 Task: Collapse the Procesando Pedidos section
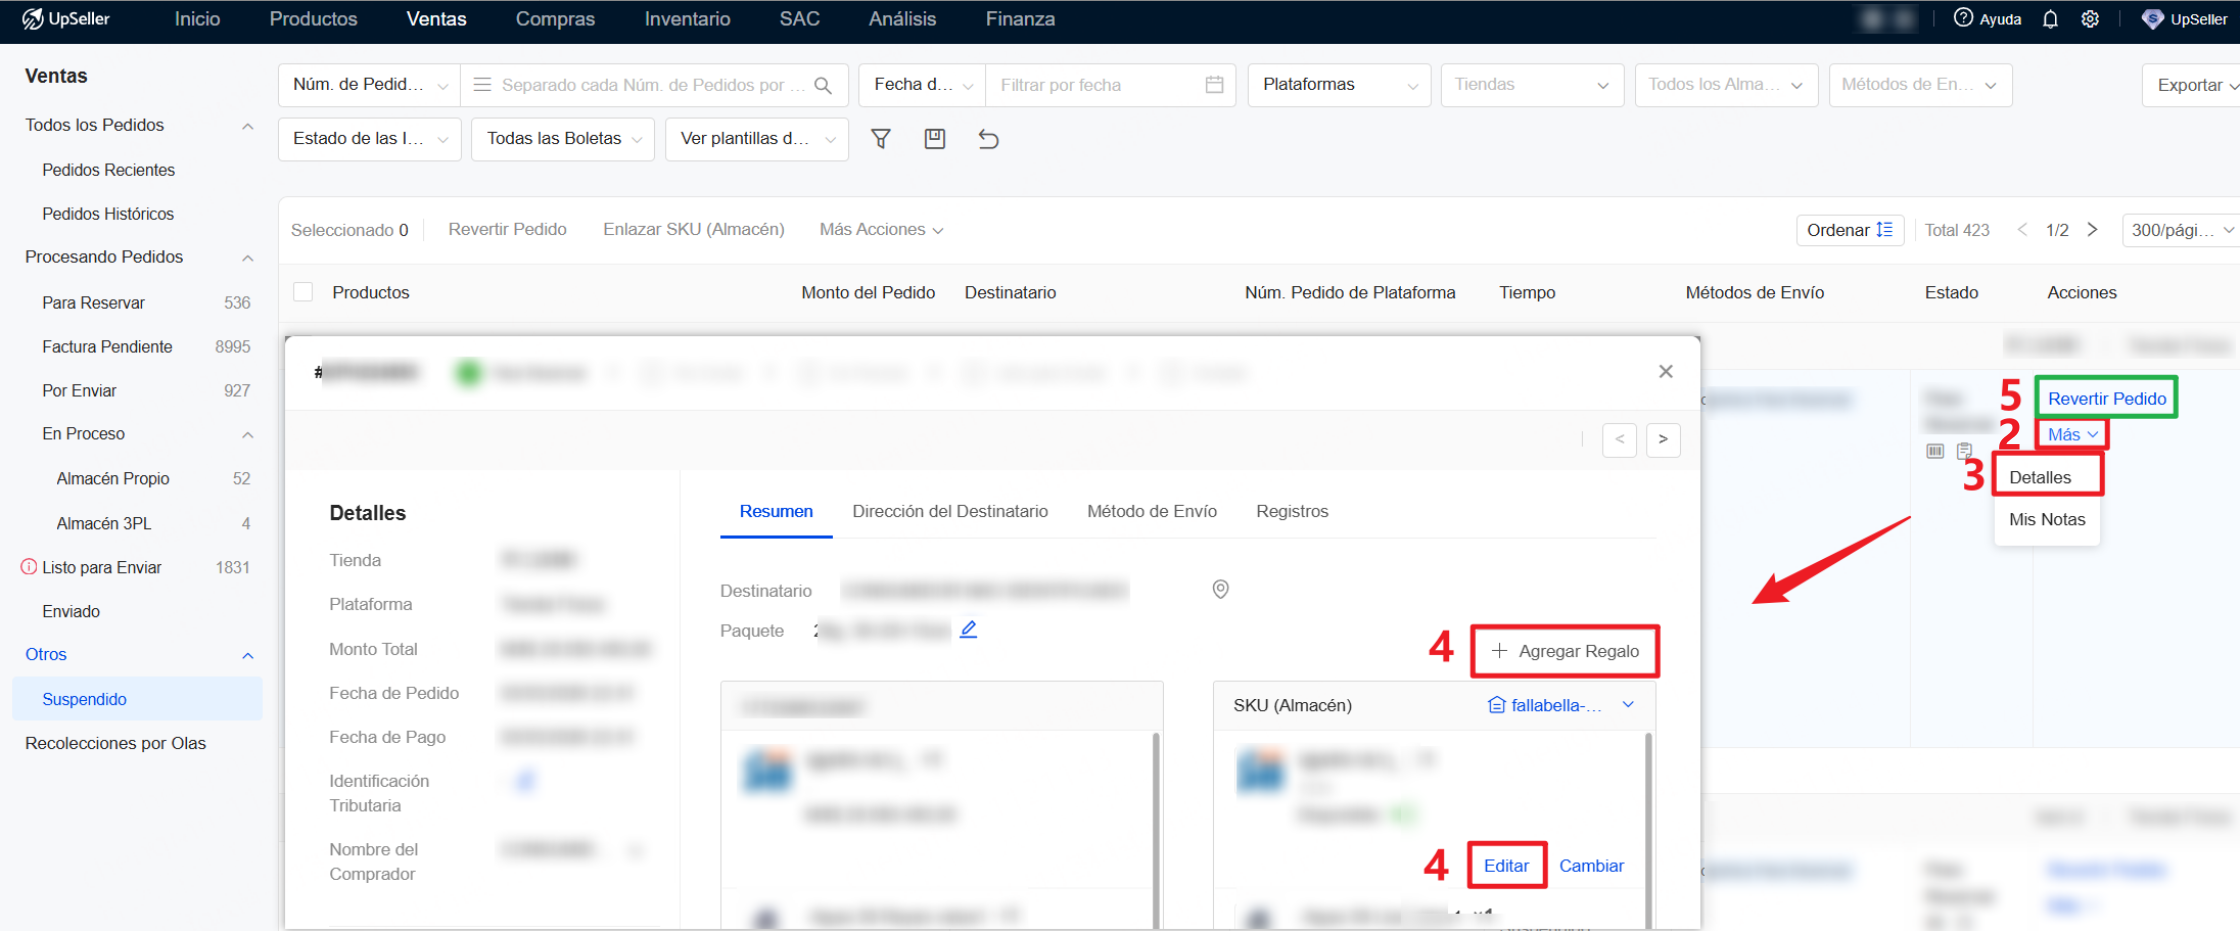pos(247,258)
